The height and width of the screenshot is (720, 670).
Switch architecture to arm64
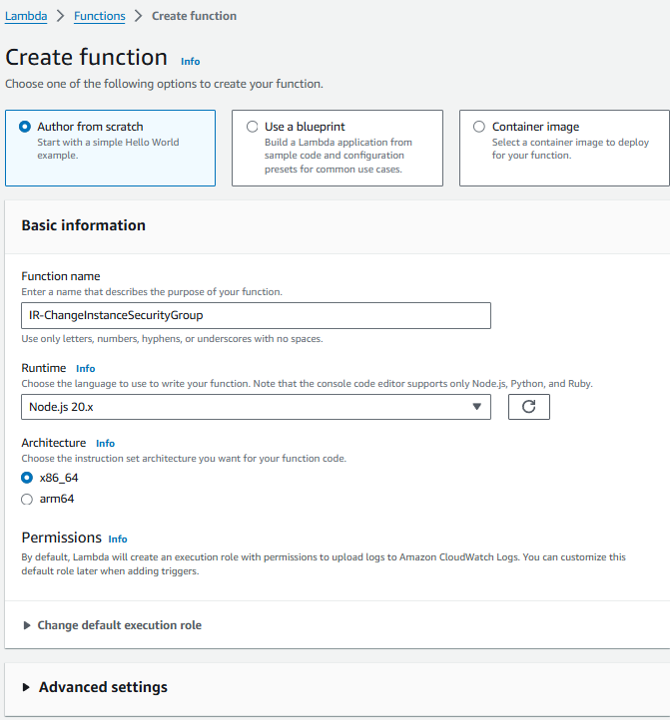pyautogui.click(x=27, y=499)
